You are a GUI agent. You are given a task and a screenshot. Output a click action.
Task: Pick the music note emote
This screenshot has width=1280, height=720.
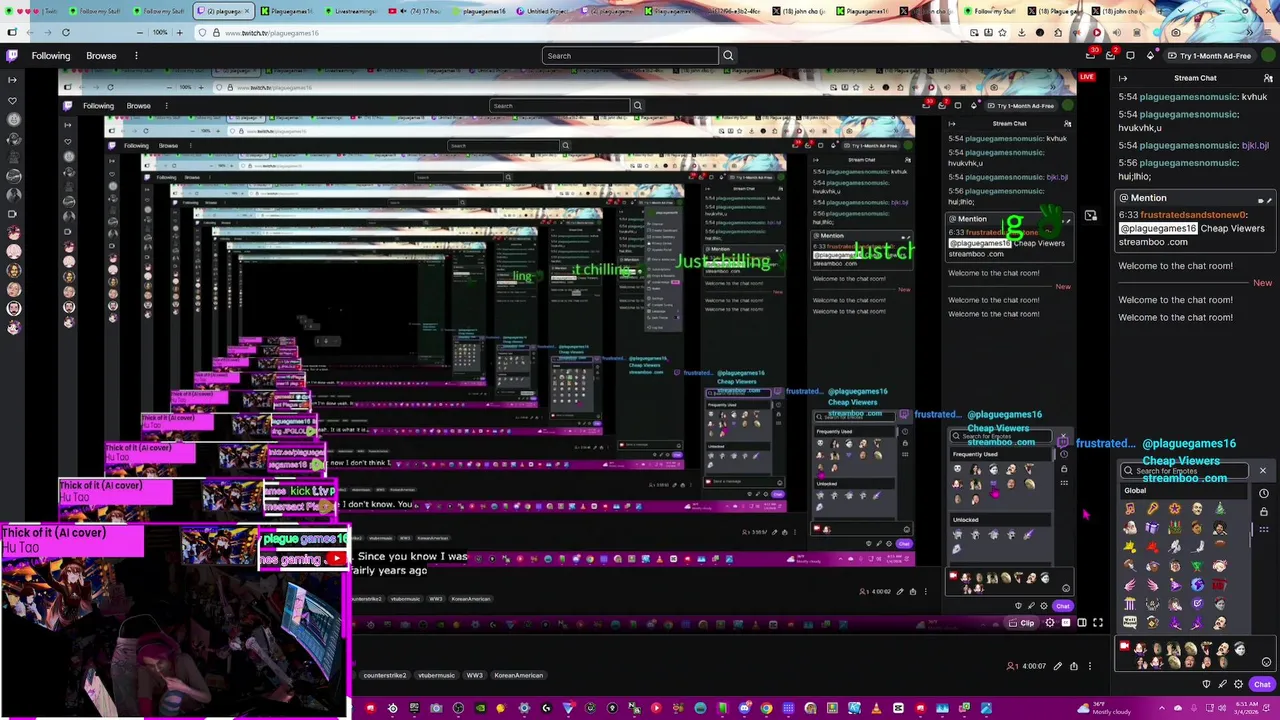(x=1130, y=508)
